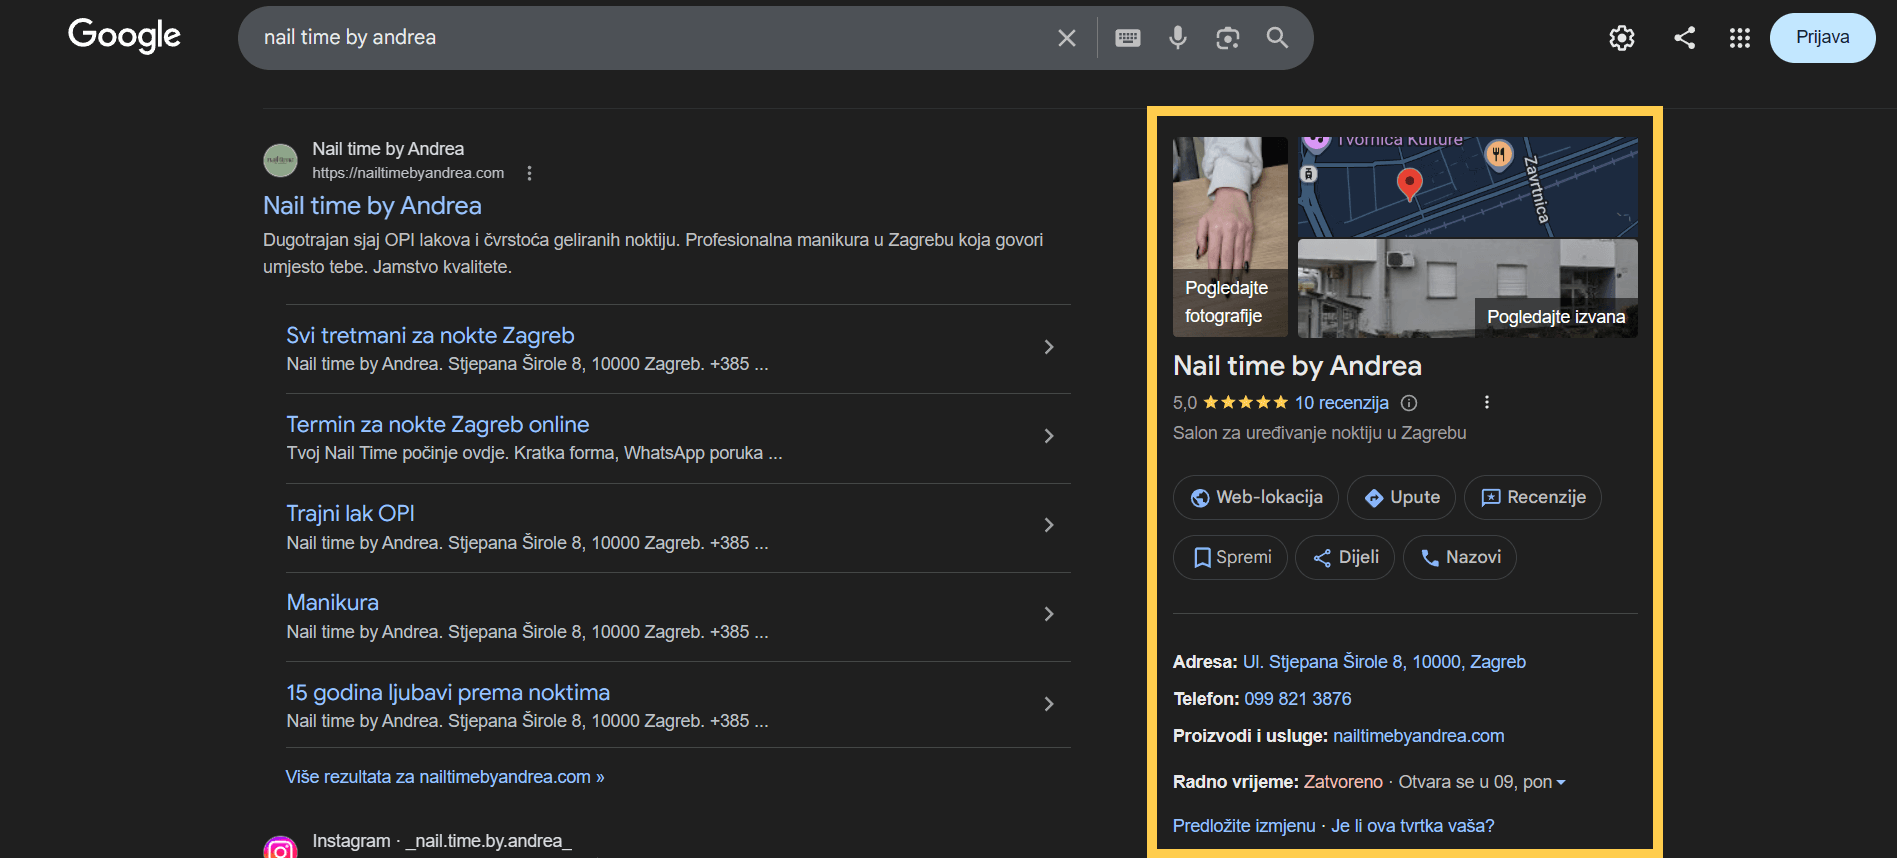Click the five-star rating stars
The image size is (1897, 858).
pos(1246,403)
